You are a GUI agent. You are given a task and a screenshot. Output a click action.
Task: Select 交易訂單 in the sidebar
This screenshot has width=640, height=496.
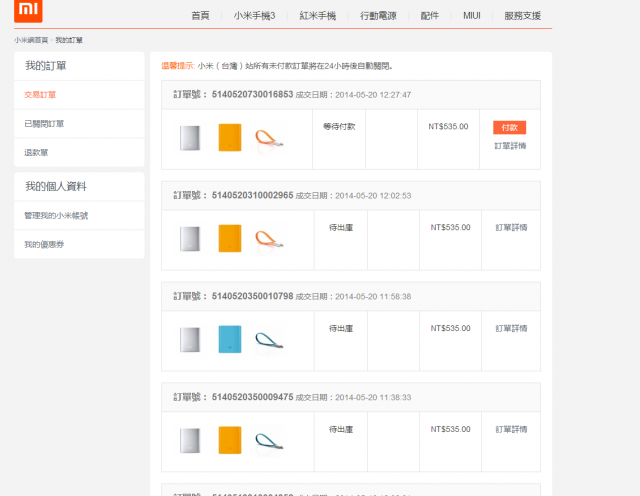tap(40, 95)
